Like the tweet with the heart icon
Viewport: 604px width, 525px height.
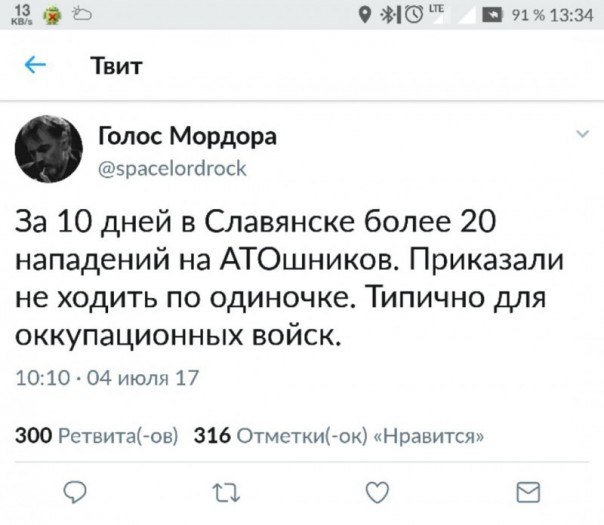377,491
